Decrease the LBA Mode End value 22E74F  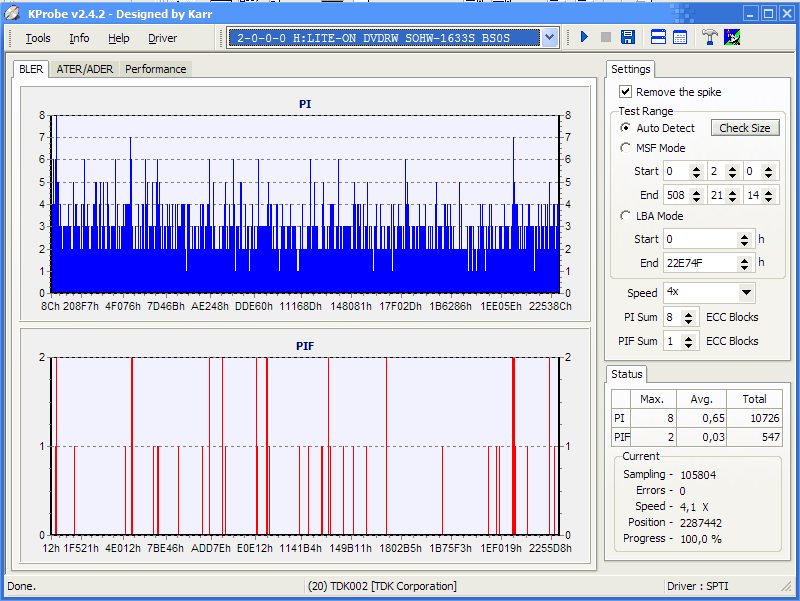point(744,267)
